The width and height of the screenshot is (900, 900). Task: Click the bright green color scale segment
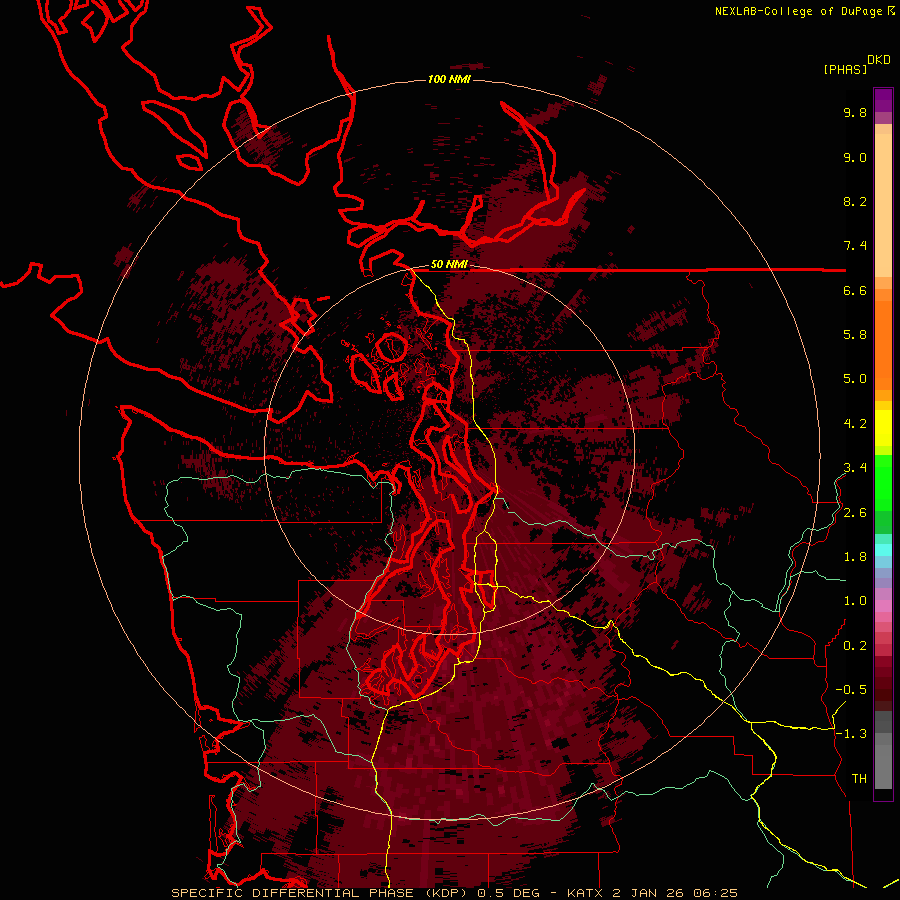pyautogui.click(x=883, y=483)
